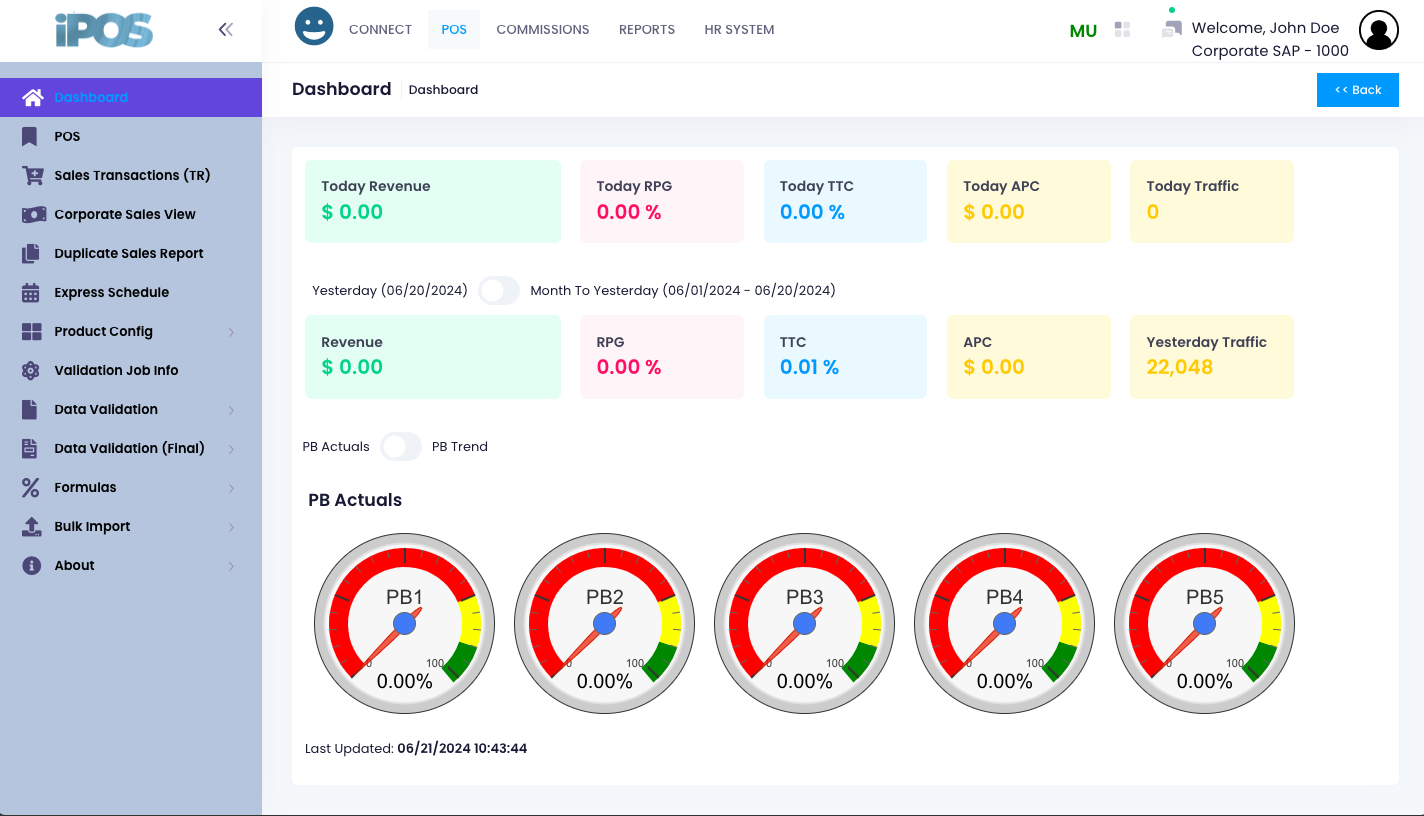Toggle Yesterday to Month To Yesterday switch
Image resolution: width=1424 pixels, height=816 pixels.
pyautogui.click(x=499, y=291)
